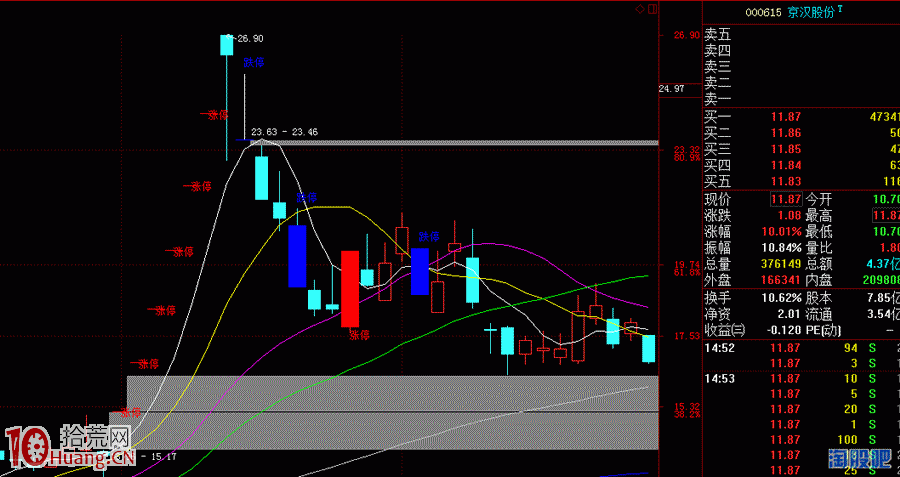Select the first blue 跌停 candlestick
900x477 pixels.
coord(297,256)
